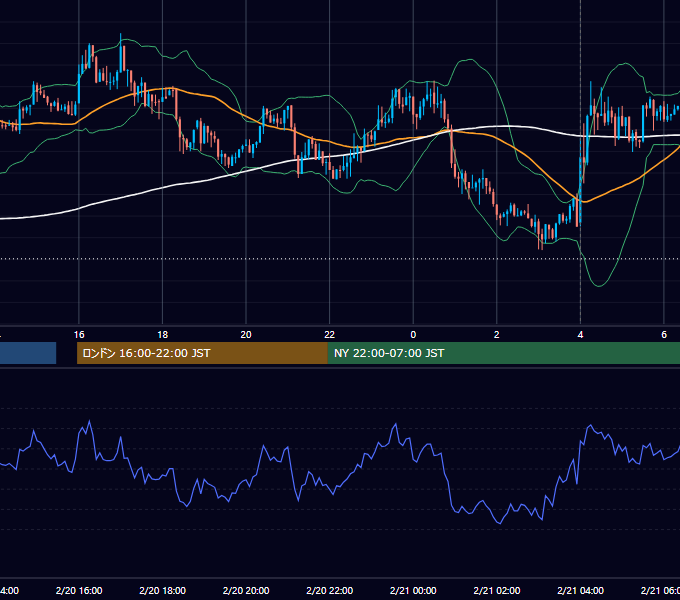The height and width of the screenshot is (600, 680).
Task: Click the 4 hour label on upper axis
Action: point(580,335)
